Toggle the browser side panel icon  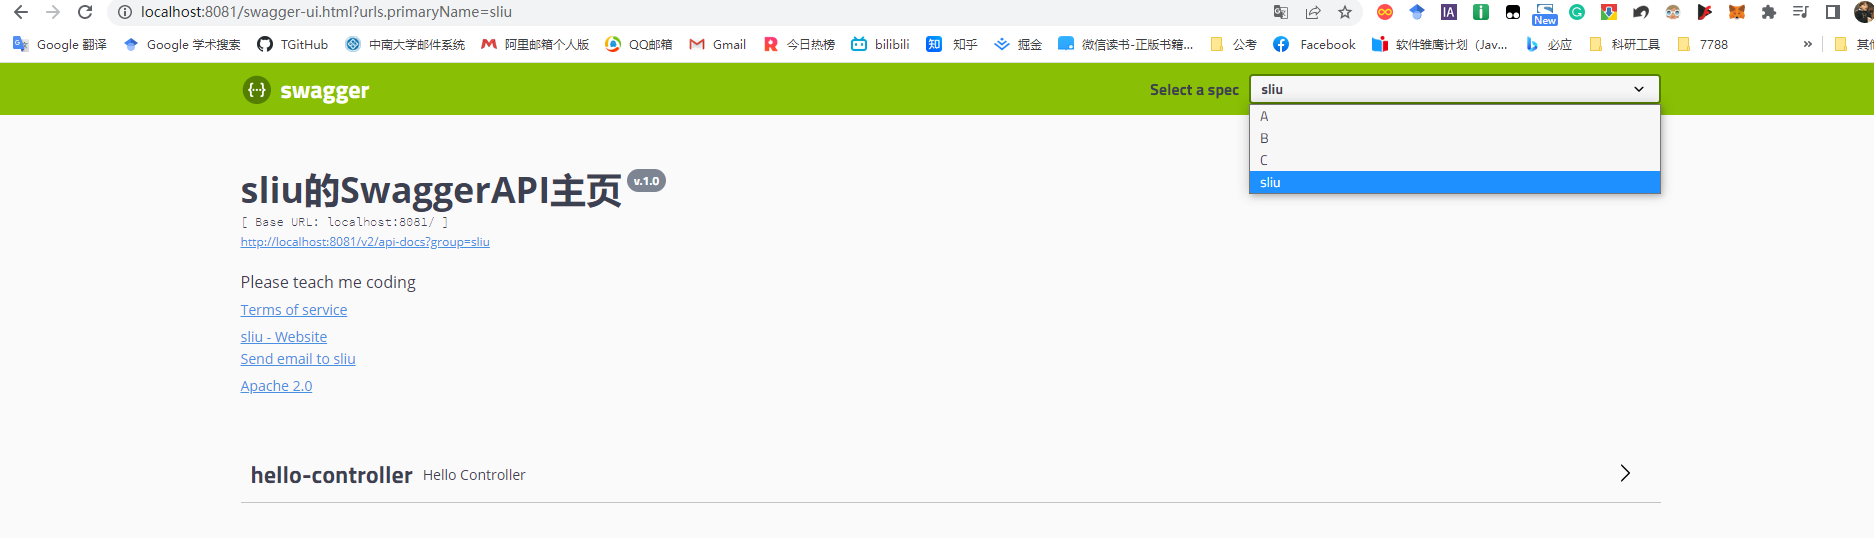(1833, 12)
